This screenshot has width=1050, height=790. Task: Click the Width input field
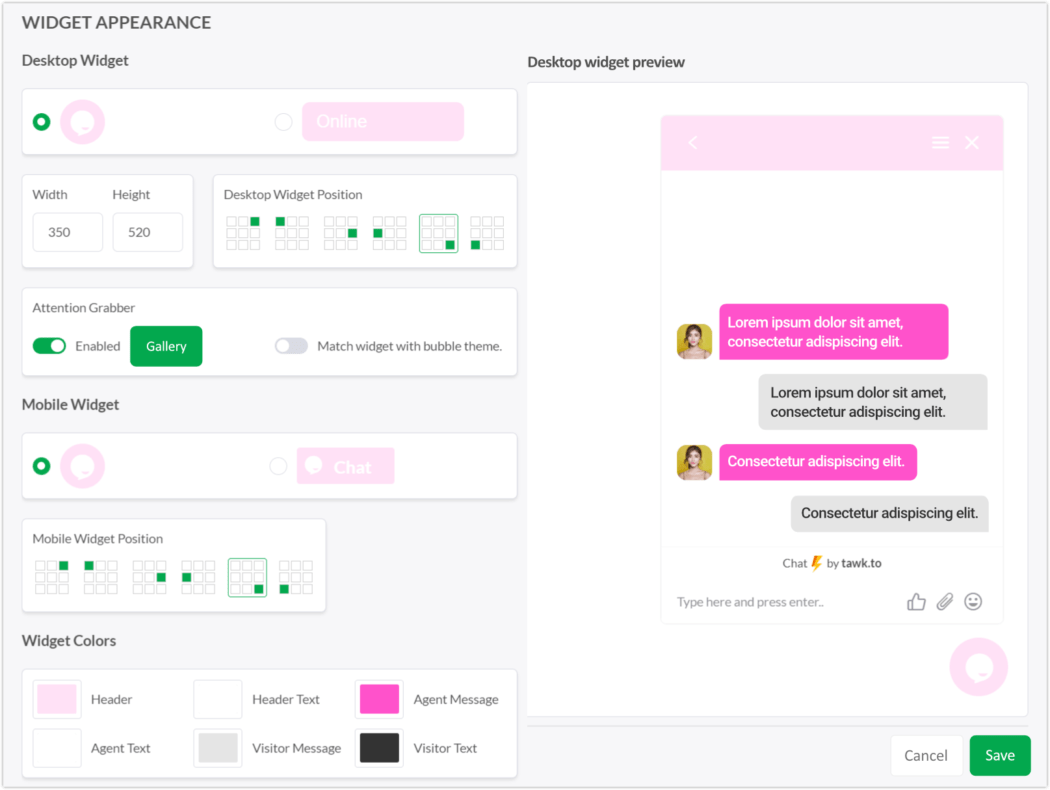(68, 232)
